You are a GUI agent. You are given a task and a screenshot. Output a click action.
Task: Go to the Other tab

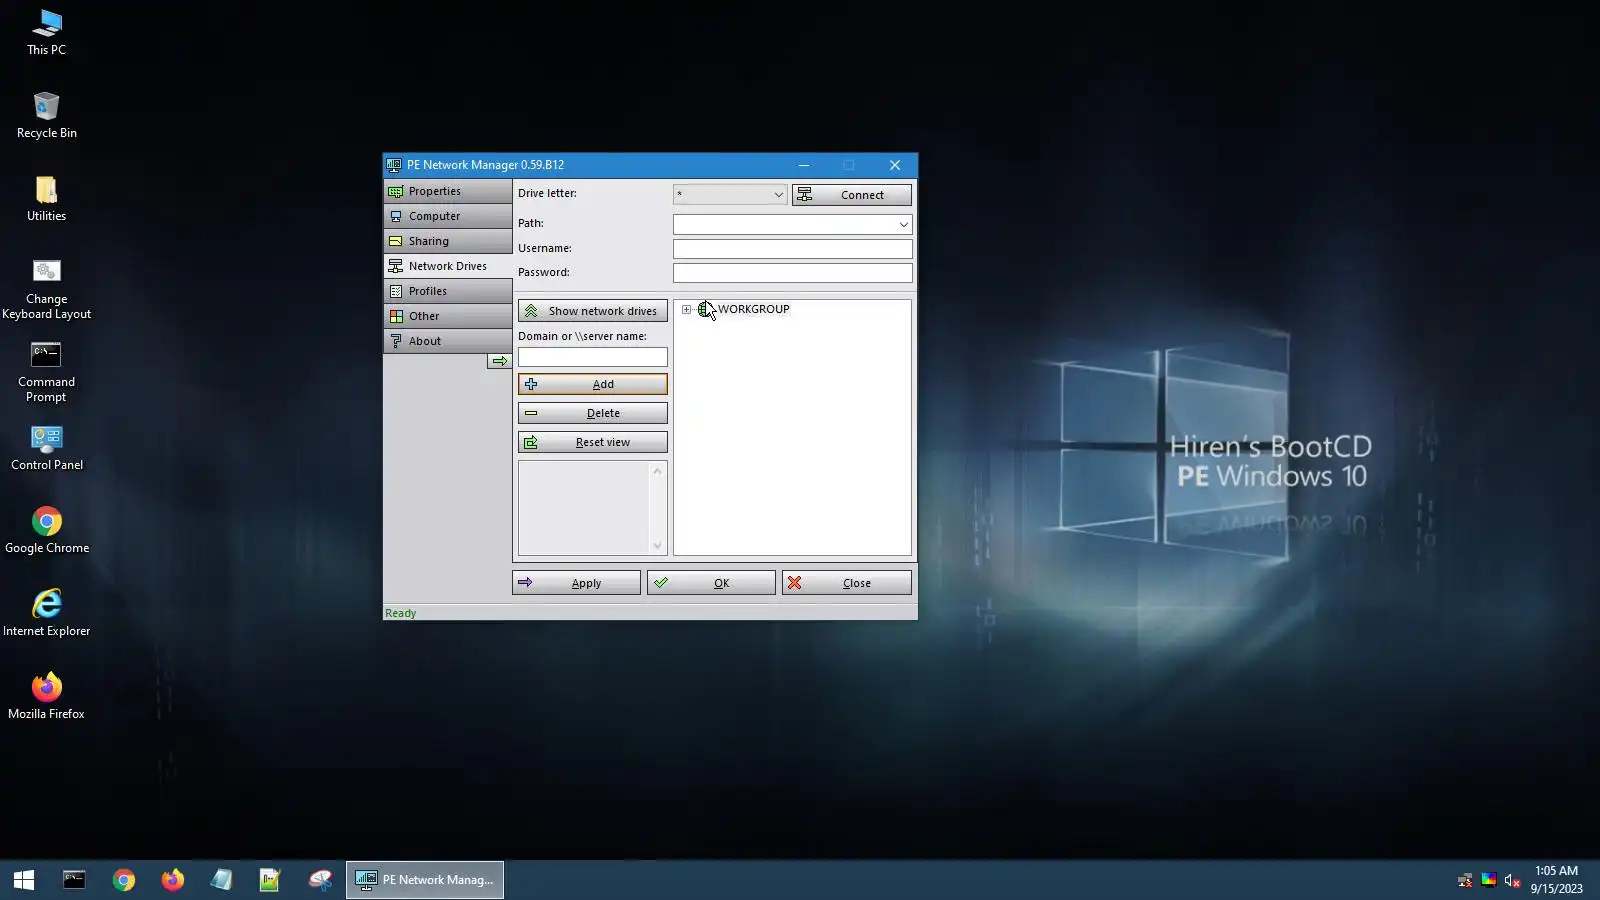point(448,316)
